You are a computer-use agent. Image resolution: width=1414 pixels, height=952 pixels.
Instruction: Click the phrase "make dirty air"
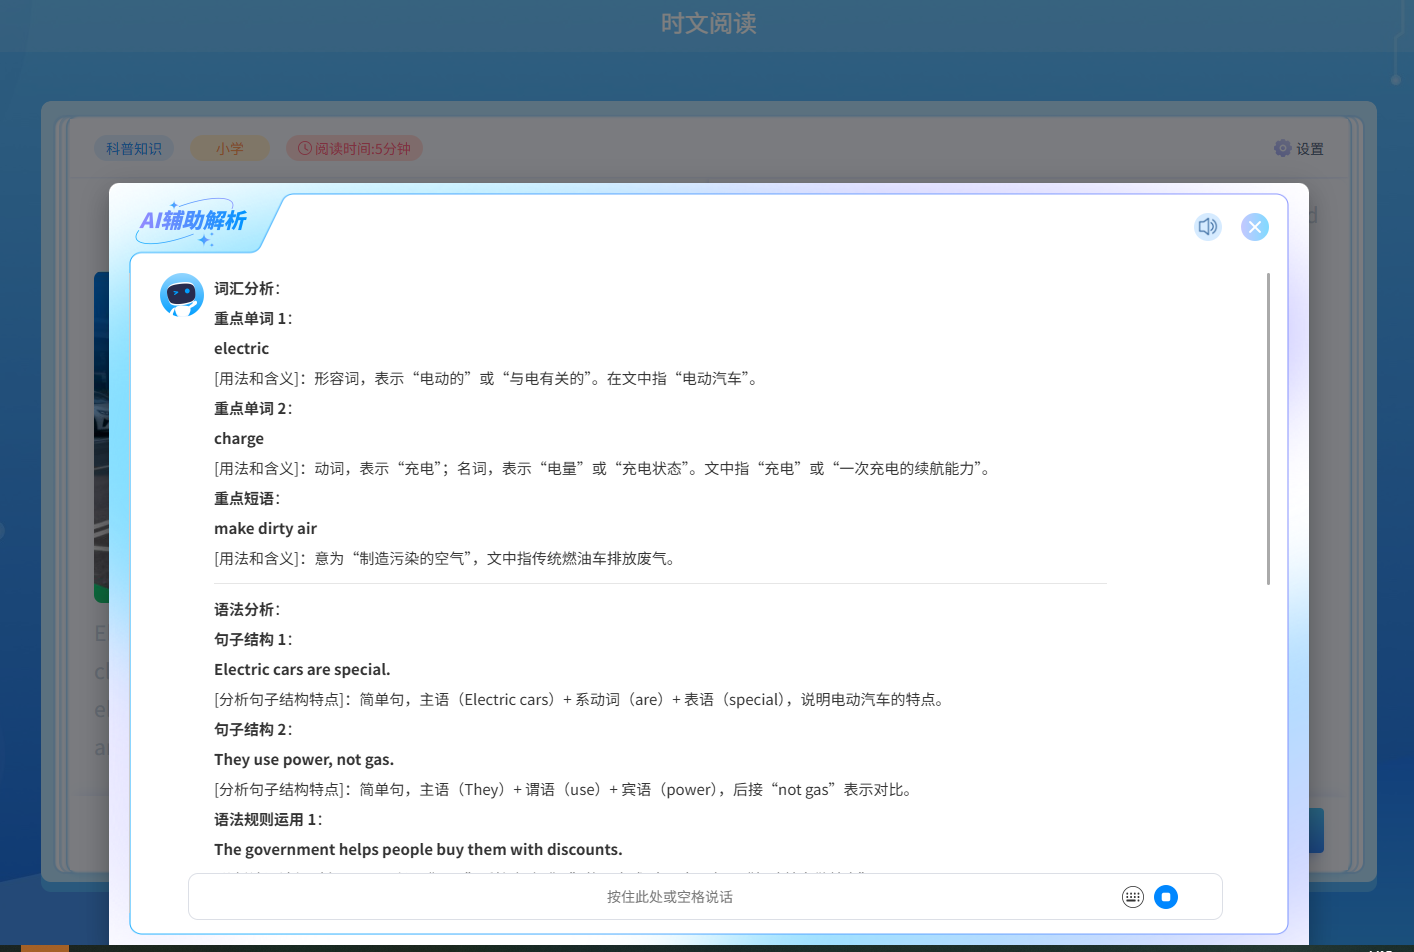[265, 528]
